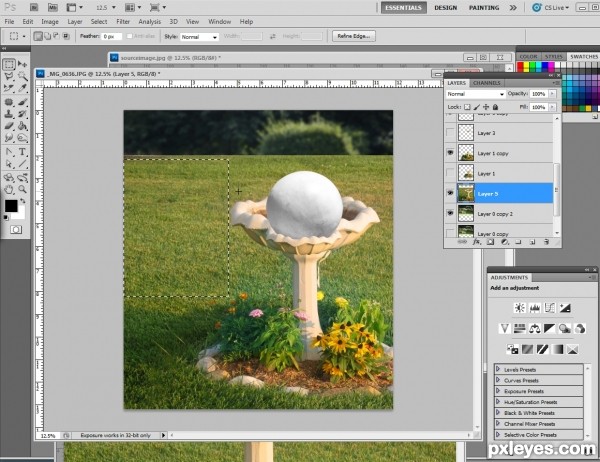This screenshot has height=462, width=600.
Task: Switch to Painting workspace
Action: (x=484, y=8)
